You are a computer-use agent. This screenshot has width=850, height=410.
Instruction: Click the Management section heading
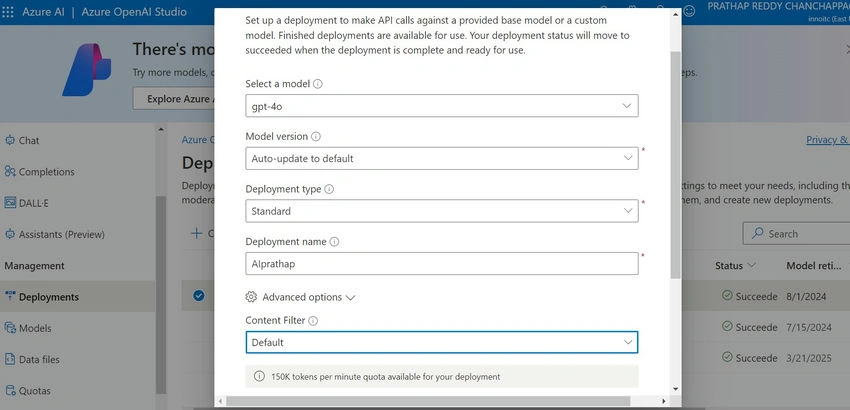point(34,266)
